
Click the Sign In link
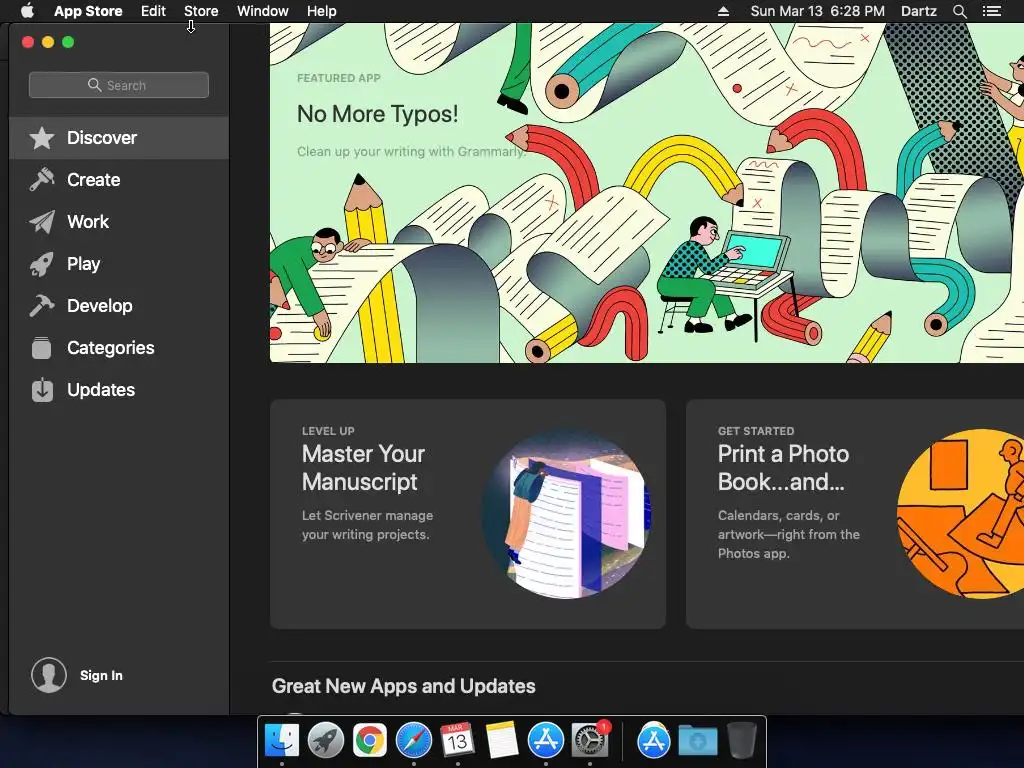pyautogui.click(x=101, y=675)
